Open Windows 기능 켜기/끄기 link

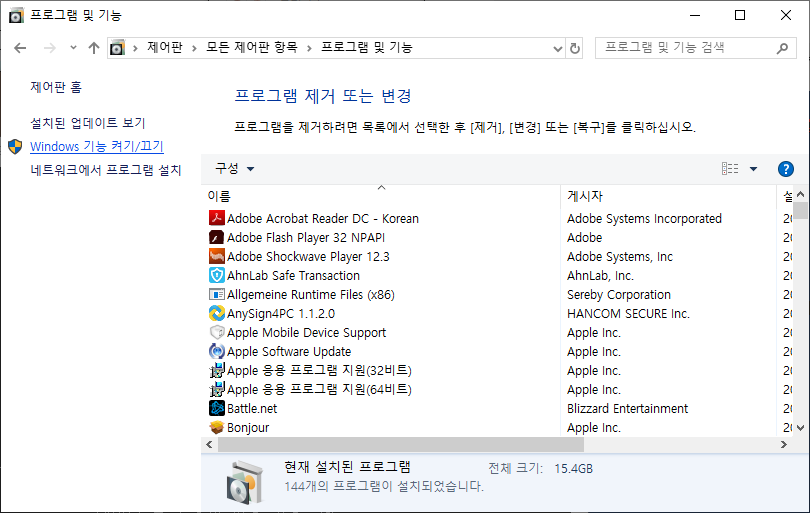(x=97, y=146)
